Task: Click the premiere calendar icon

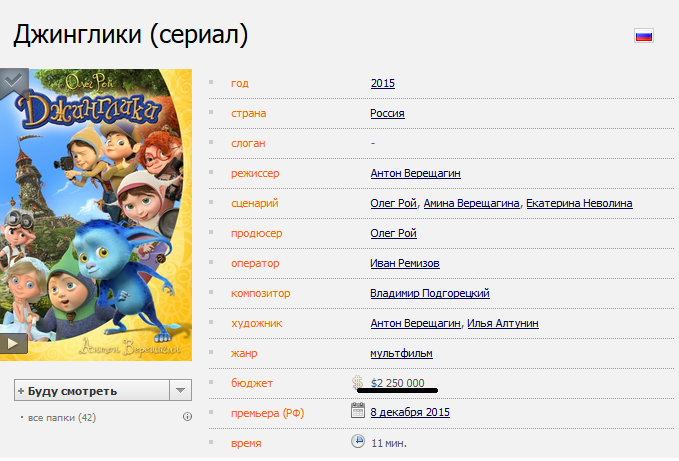Action: [358, 410]
